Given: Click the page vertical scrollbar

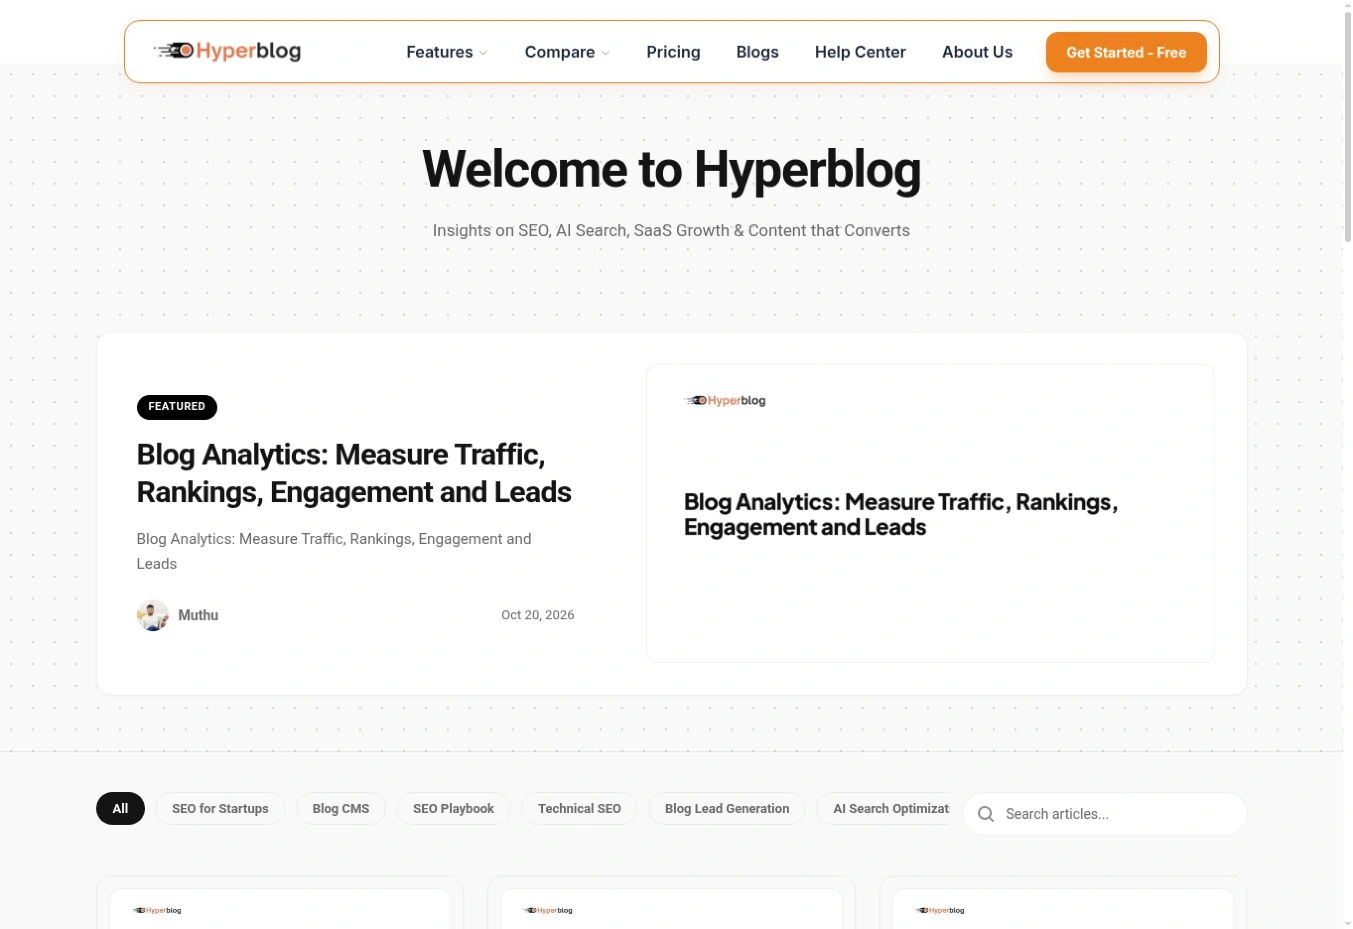Looking at the screenshot, I should click(x=1347, y=128).
